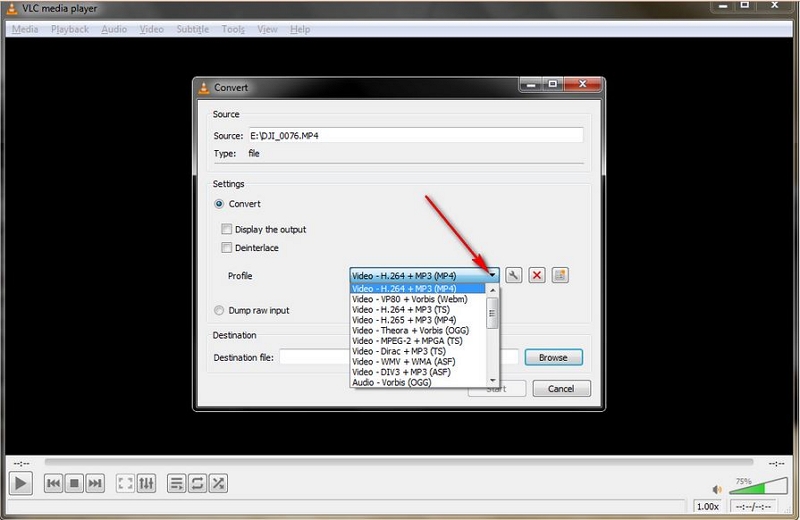Click the Play button in VLC
This screenshot has width=800, height=520.
tap(21, 483)
